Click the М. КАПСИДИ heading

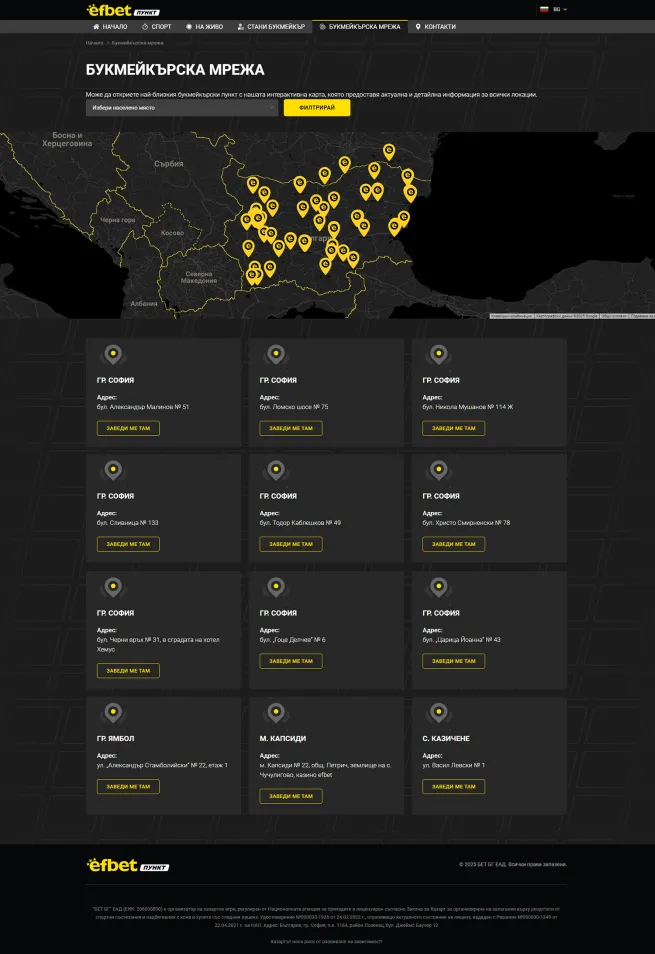coord(283,739)
